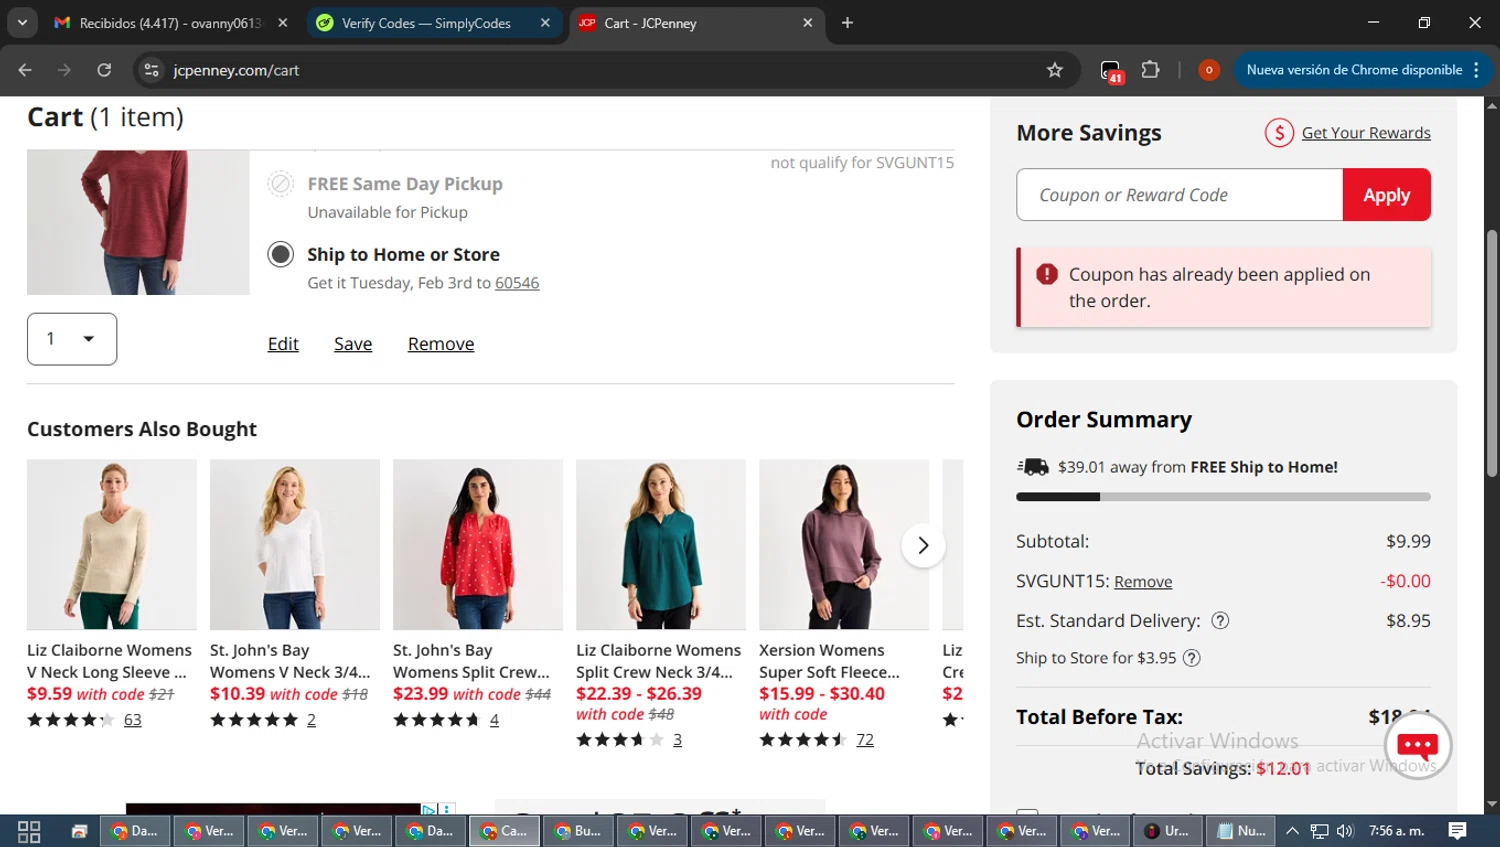This screenshot has width=1500, height=847.
Task: Open the tab search dropdown arrow
Action: 22,22
